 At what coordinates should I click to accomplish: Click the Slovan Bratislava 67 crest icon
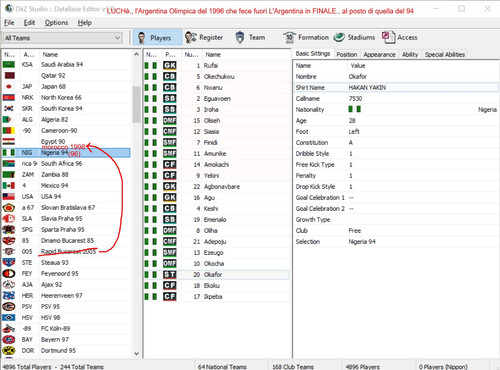tap(9, 207)
